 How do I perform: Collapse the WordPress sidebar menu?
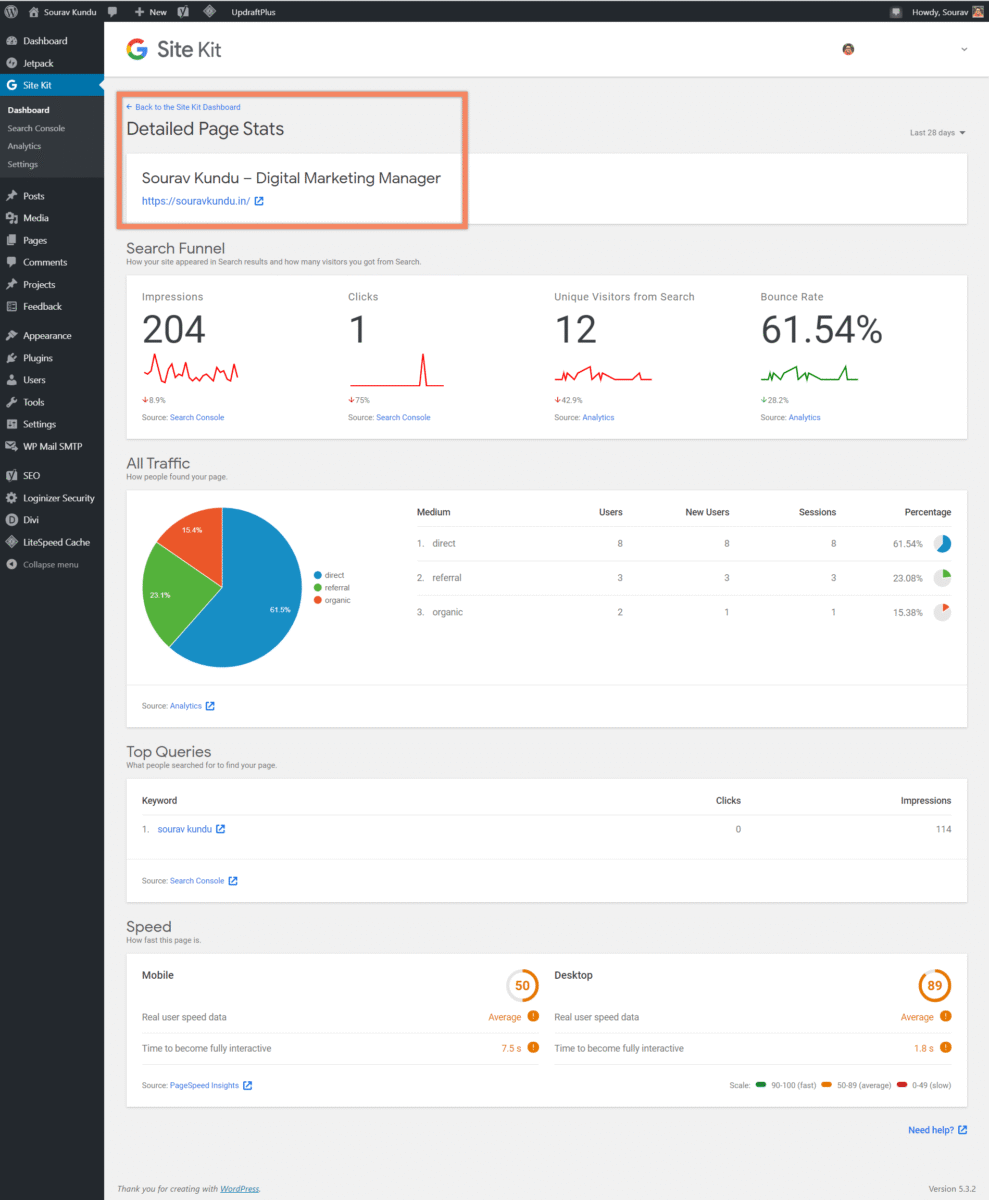[50, 565]
